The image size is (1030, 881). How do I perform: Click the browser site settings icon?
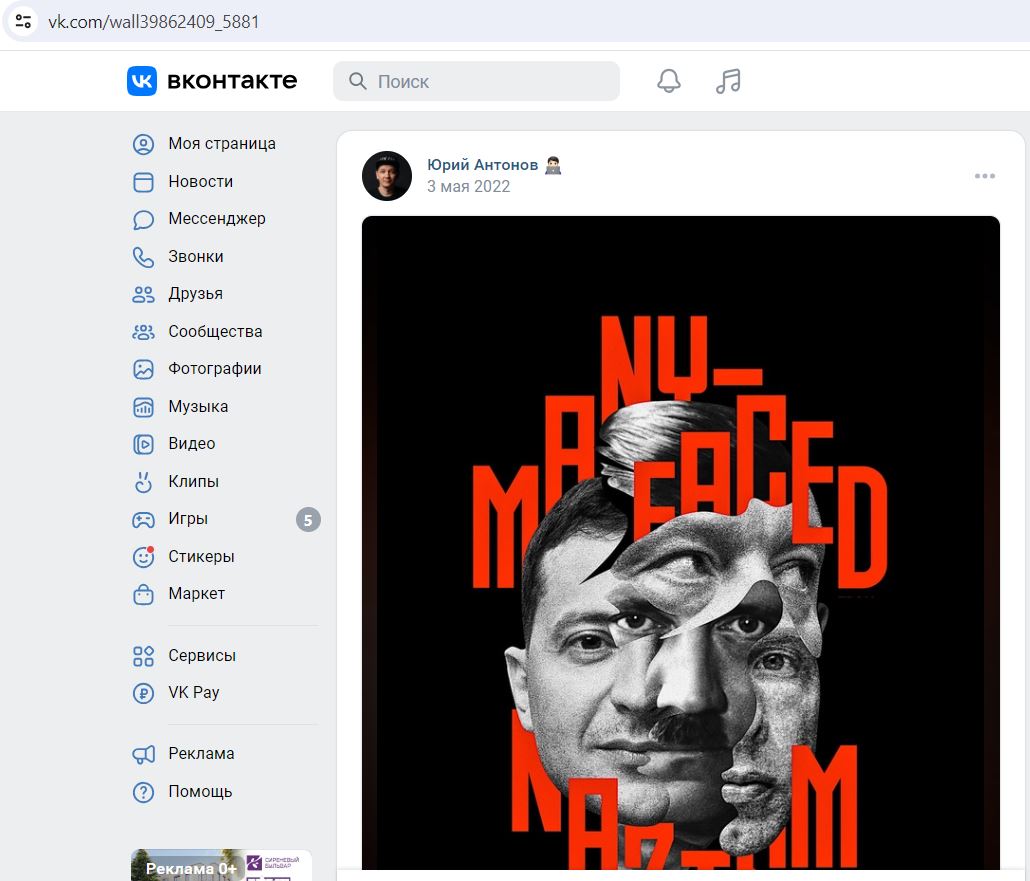[23, 21]
